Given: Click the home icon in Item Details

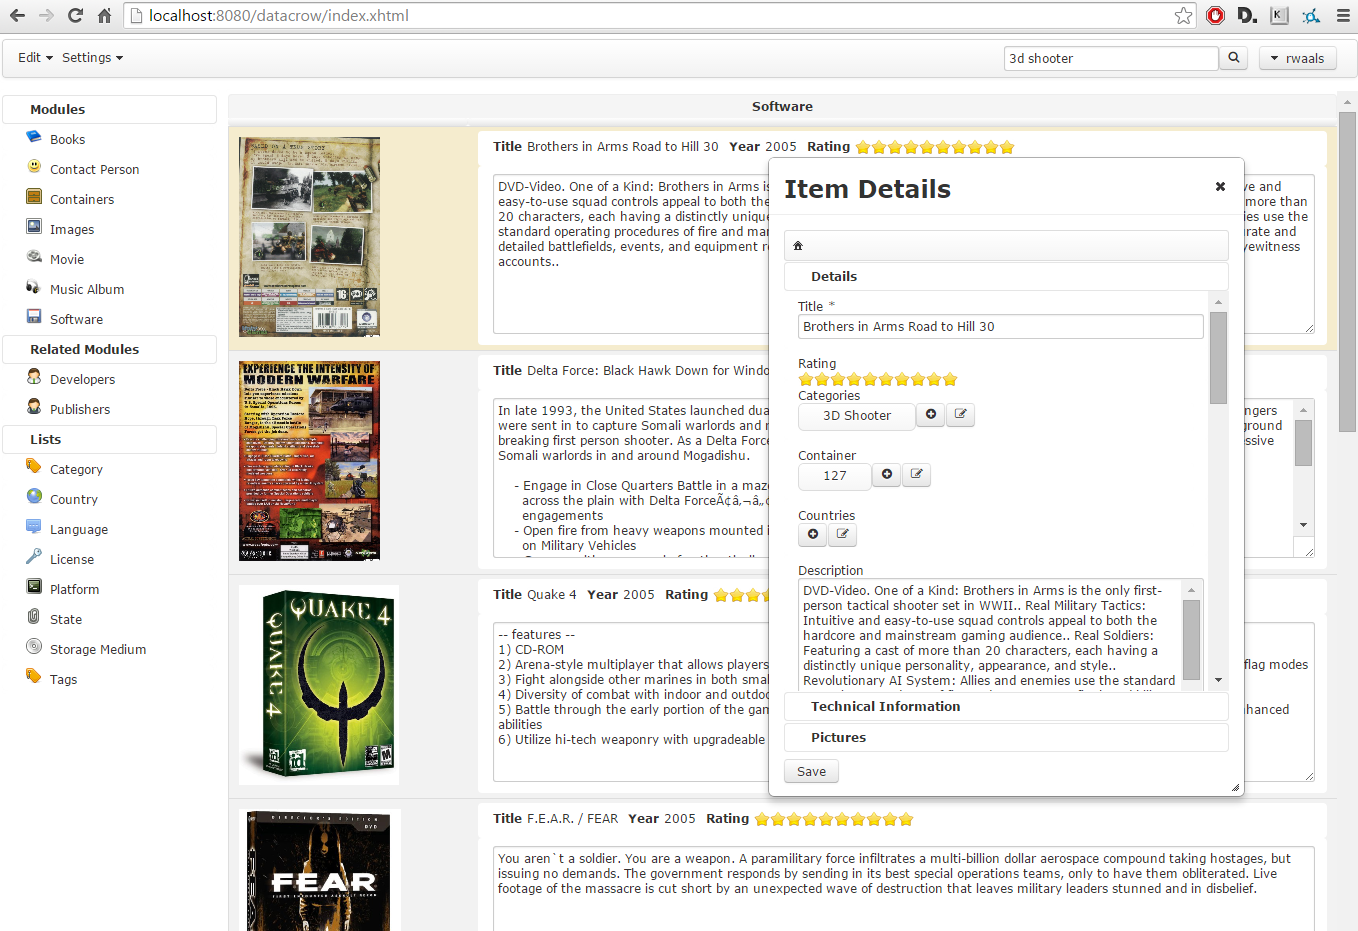Looking at the screenshot, I should coord(798,246).
